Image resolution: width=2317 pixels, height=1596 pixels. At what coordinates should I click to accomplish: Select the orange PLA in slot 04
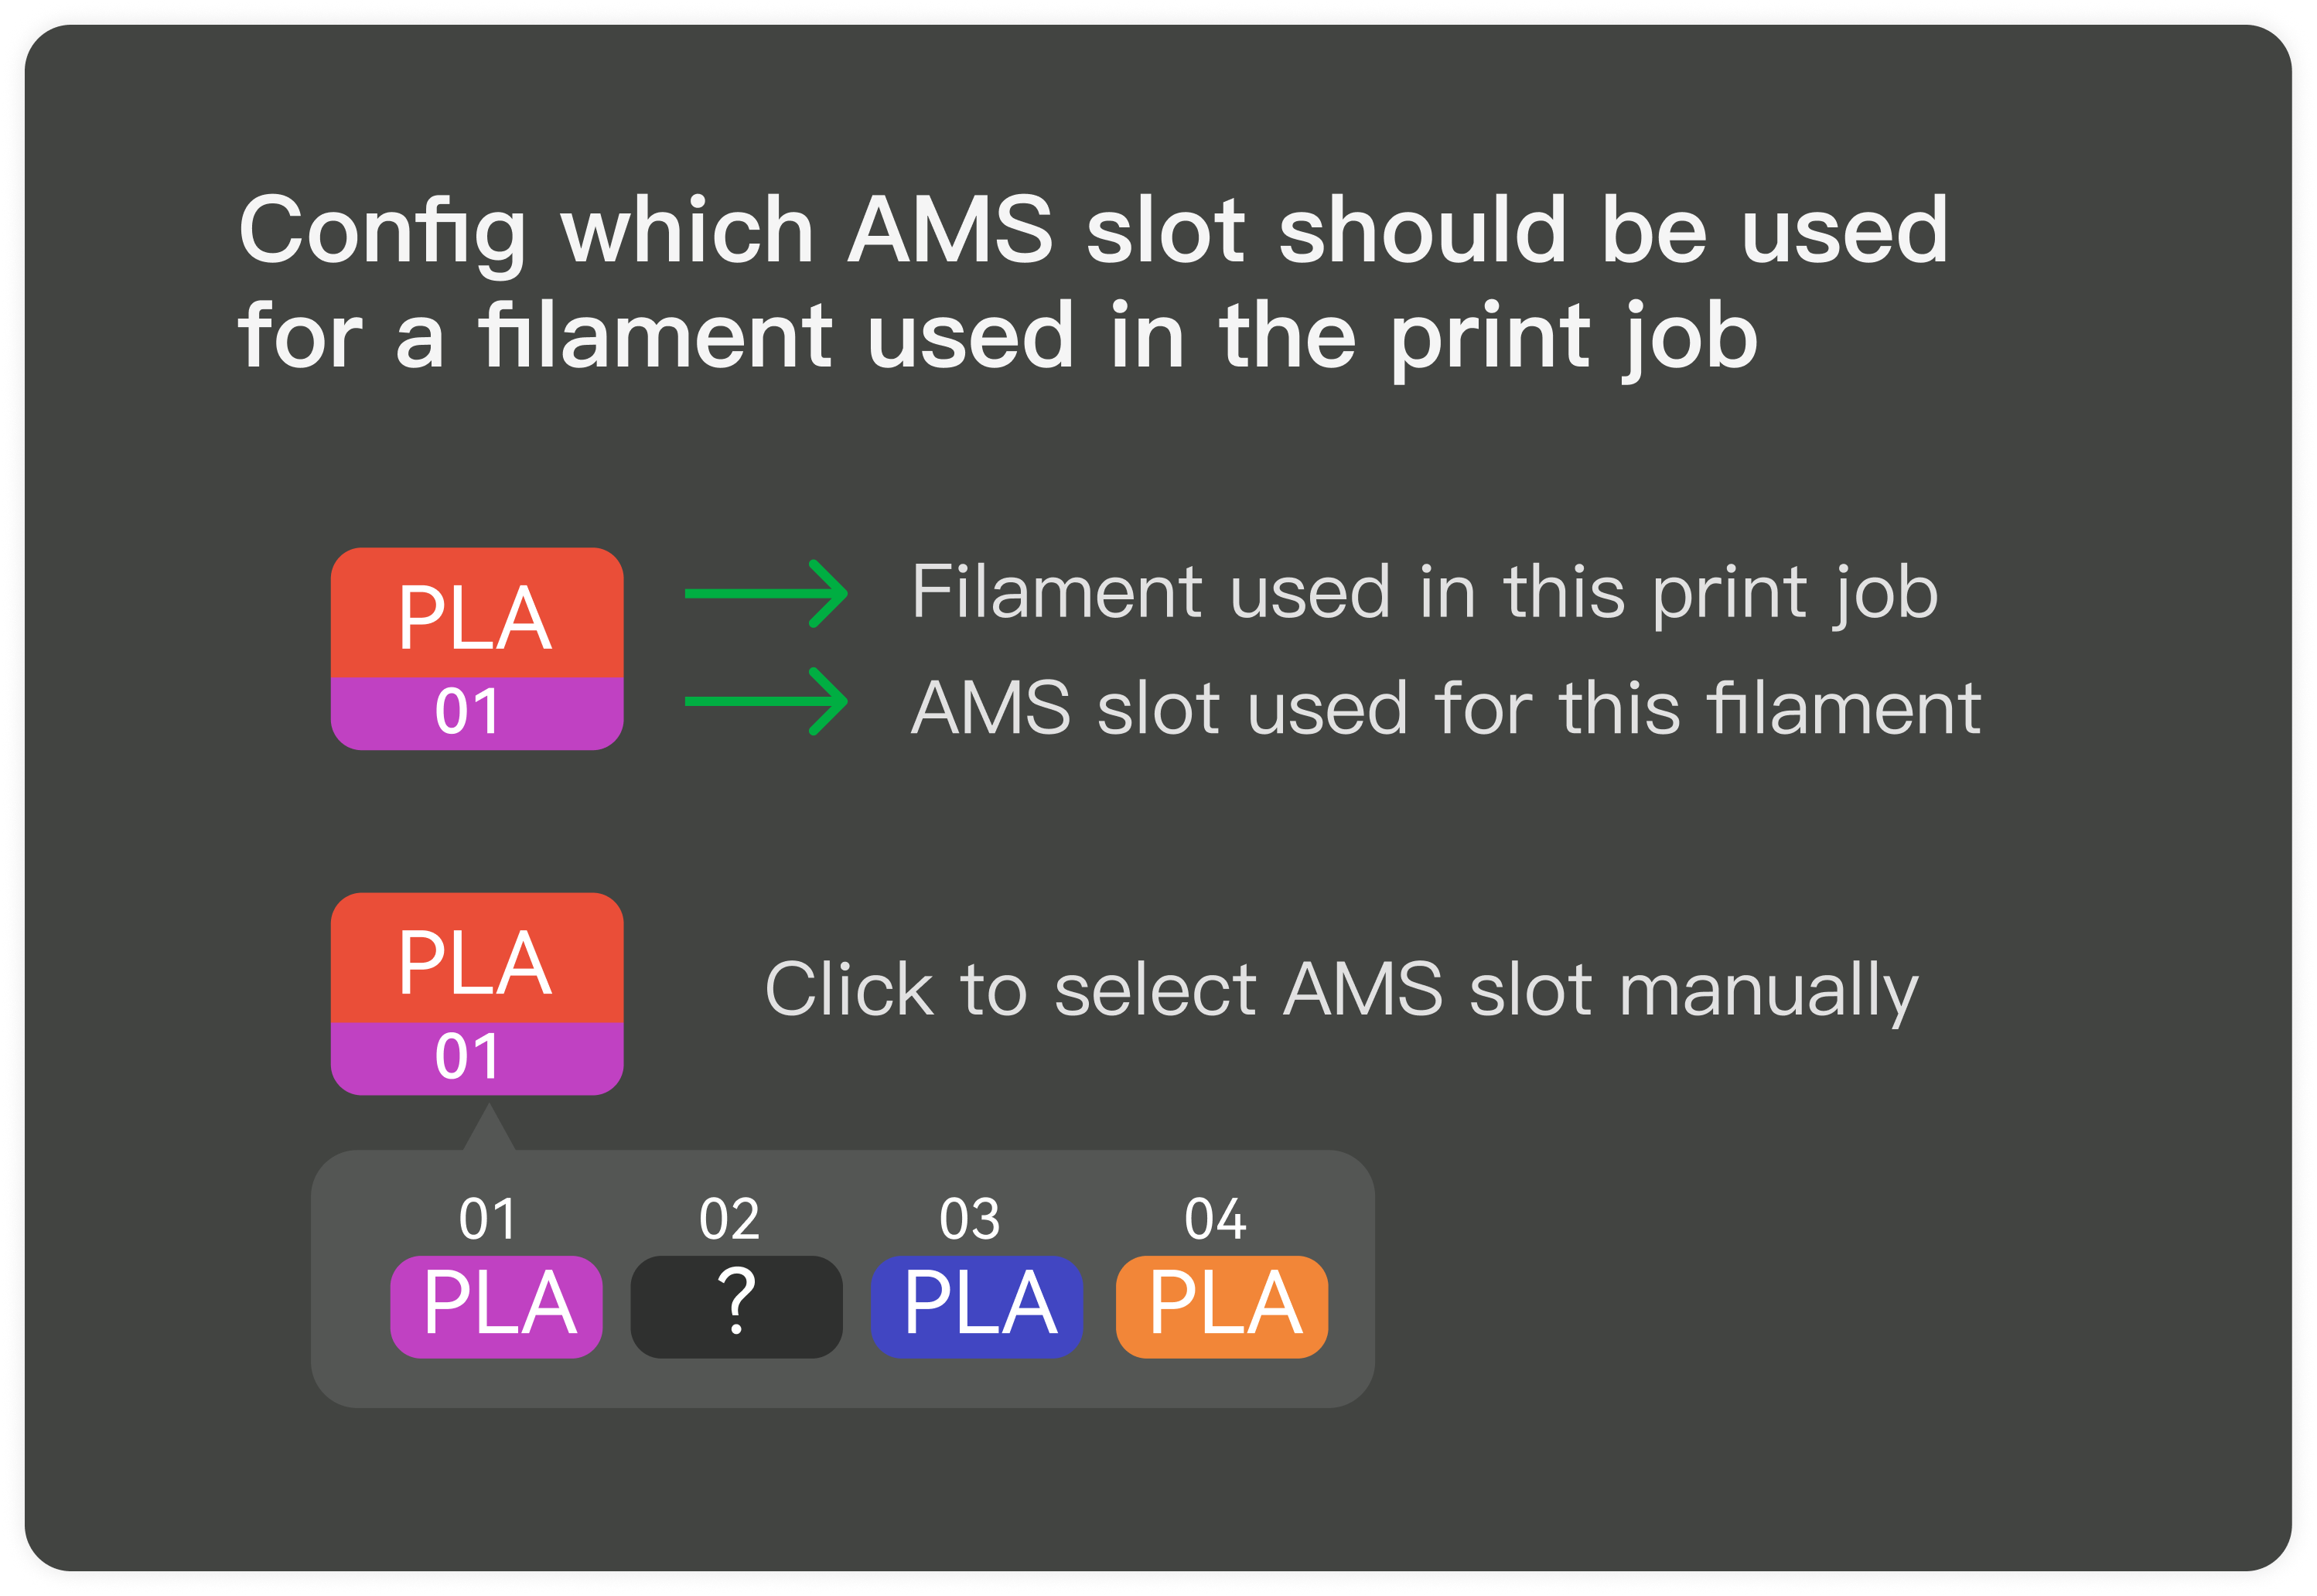tap(1222, 1307)
